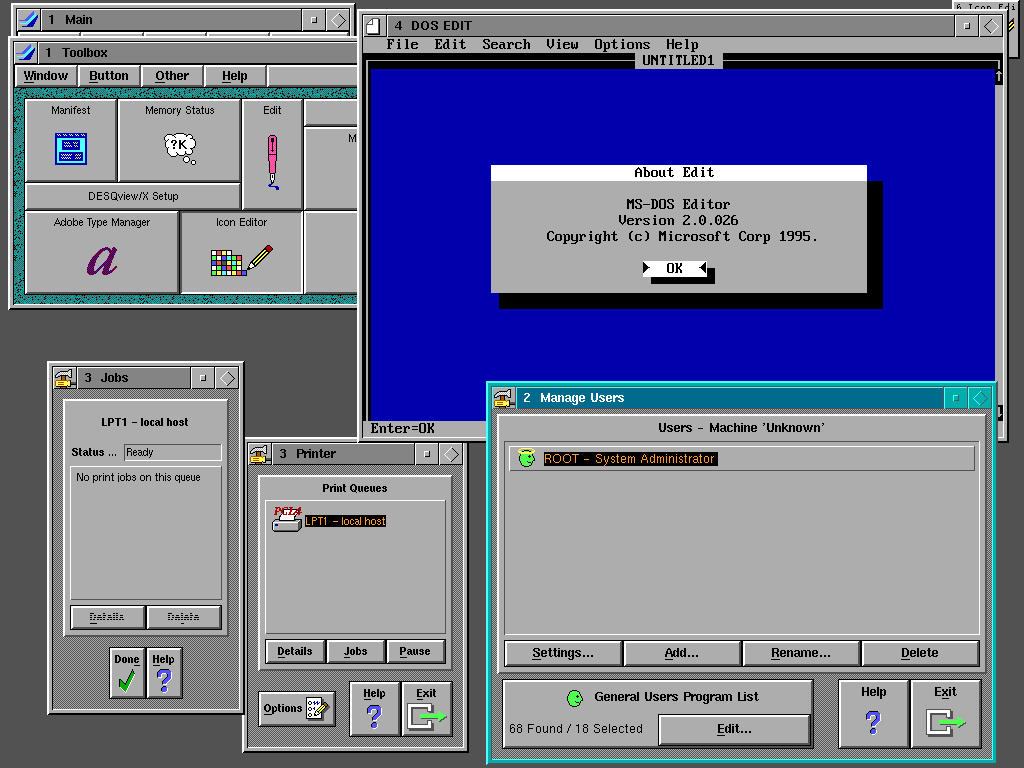Exit the Manage Users window
The image size is (1024, 768).
pyautogui.click(x=945, y=713)
